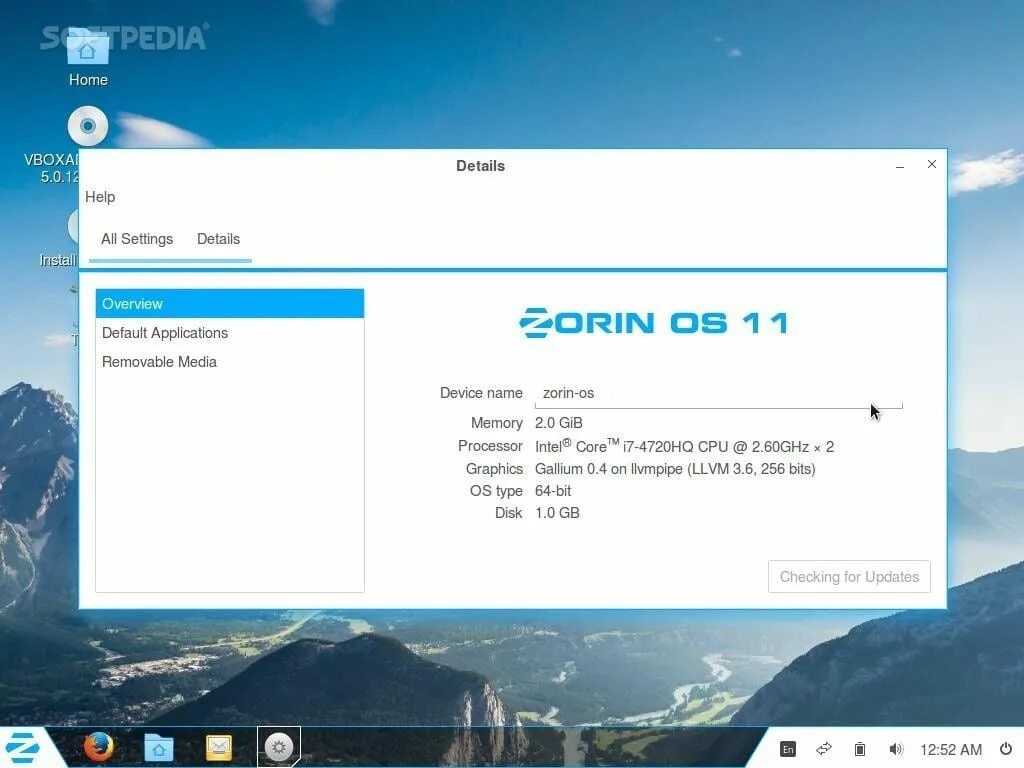Open the power button tray icon
The width and height of the screenshot is (1024, 768).
click(1006, 748)
